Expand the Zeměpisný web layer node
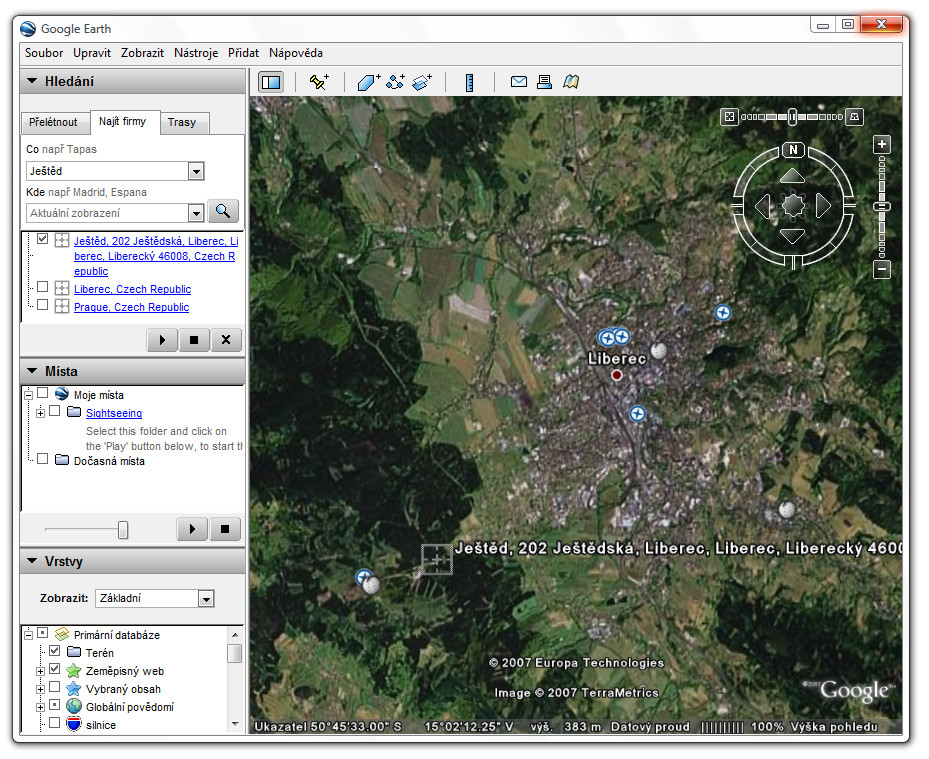The width and height of the screenshot is (929, 759). click(40, 671)
